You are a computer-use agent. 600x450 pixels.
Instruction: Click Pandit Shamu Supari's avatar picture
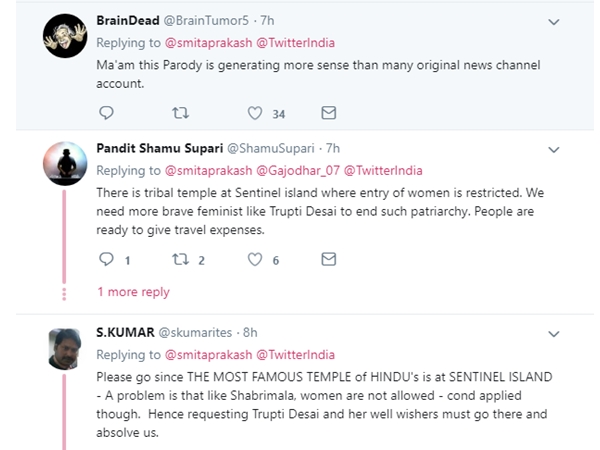click(x=65, y=164)
